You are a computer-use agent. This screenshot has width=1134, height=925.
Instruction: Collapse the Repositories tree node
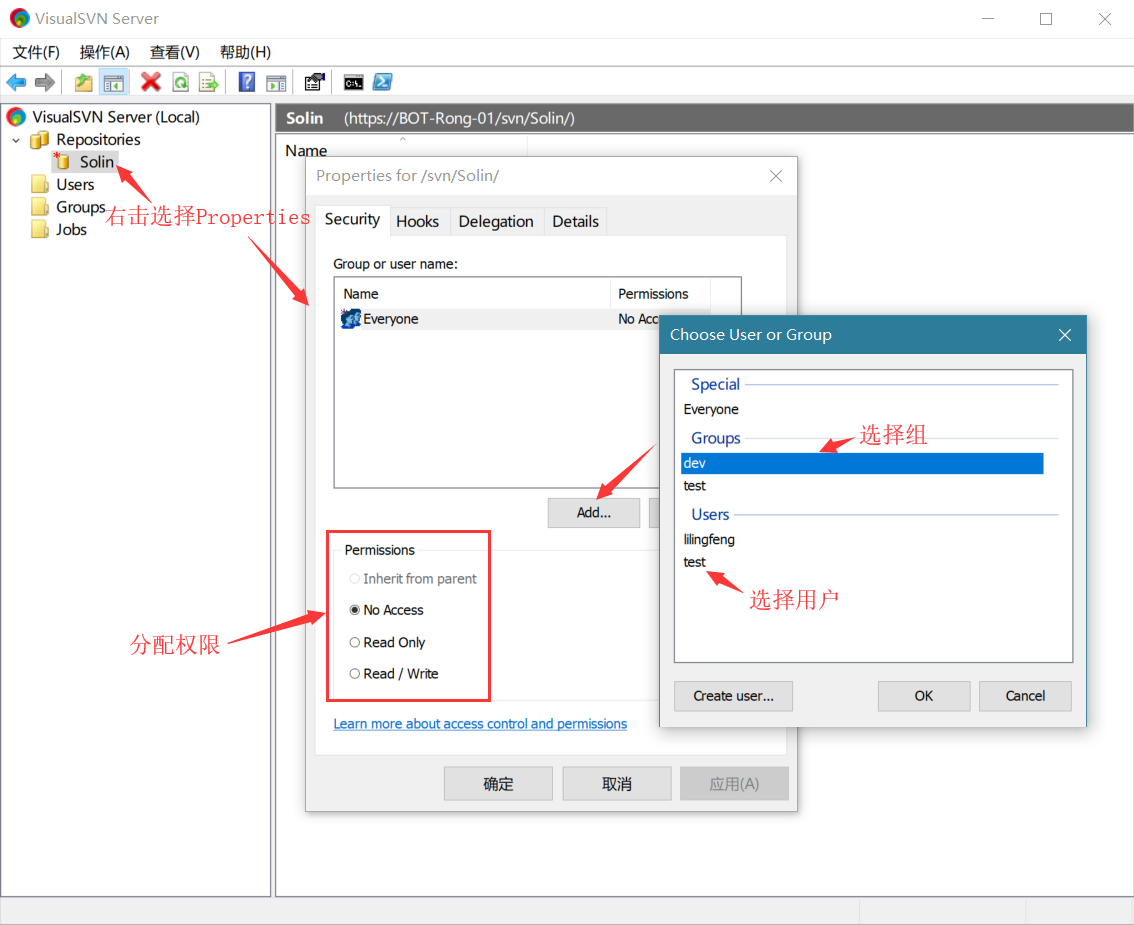[16, 140]
